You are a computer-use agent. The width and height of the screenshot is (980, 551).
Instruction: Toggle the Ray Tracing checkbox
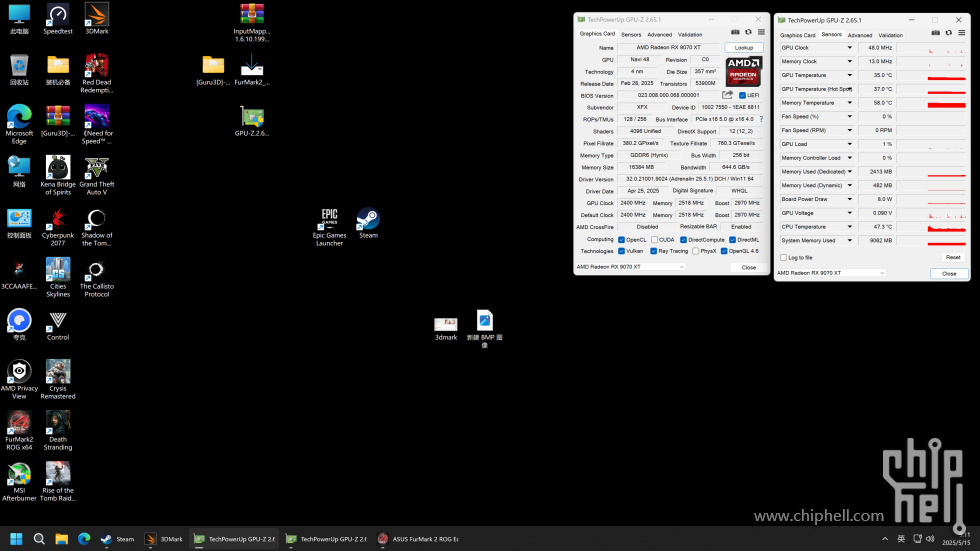coord(653,251)
